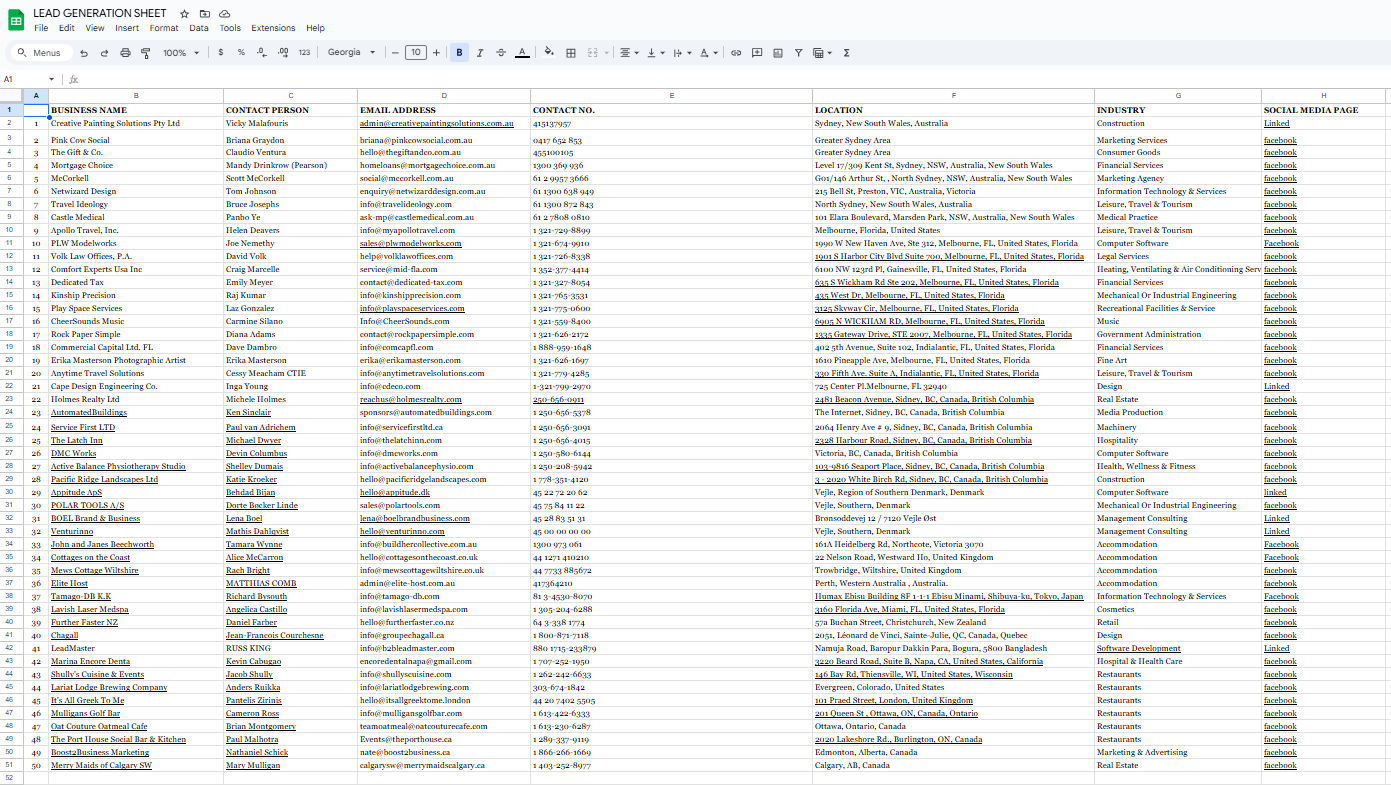Image resolution: width=1391 pixels, height=785 pixels.
Task: Click the Menus search box
Action: point(39,53)
